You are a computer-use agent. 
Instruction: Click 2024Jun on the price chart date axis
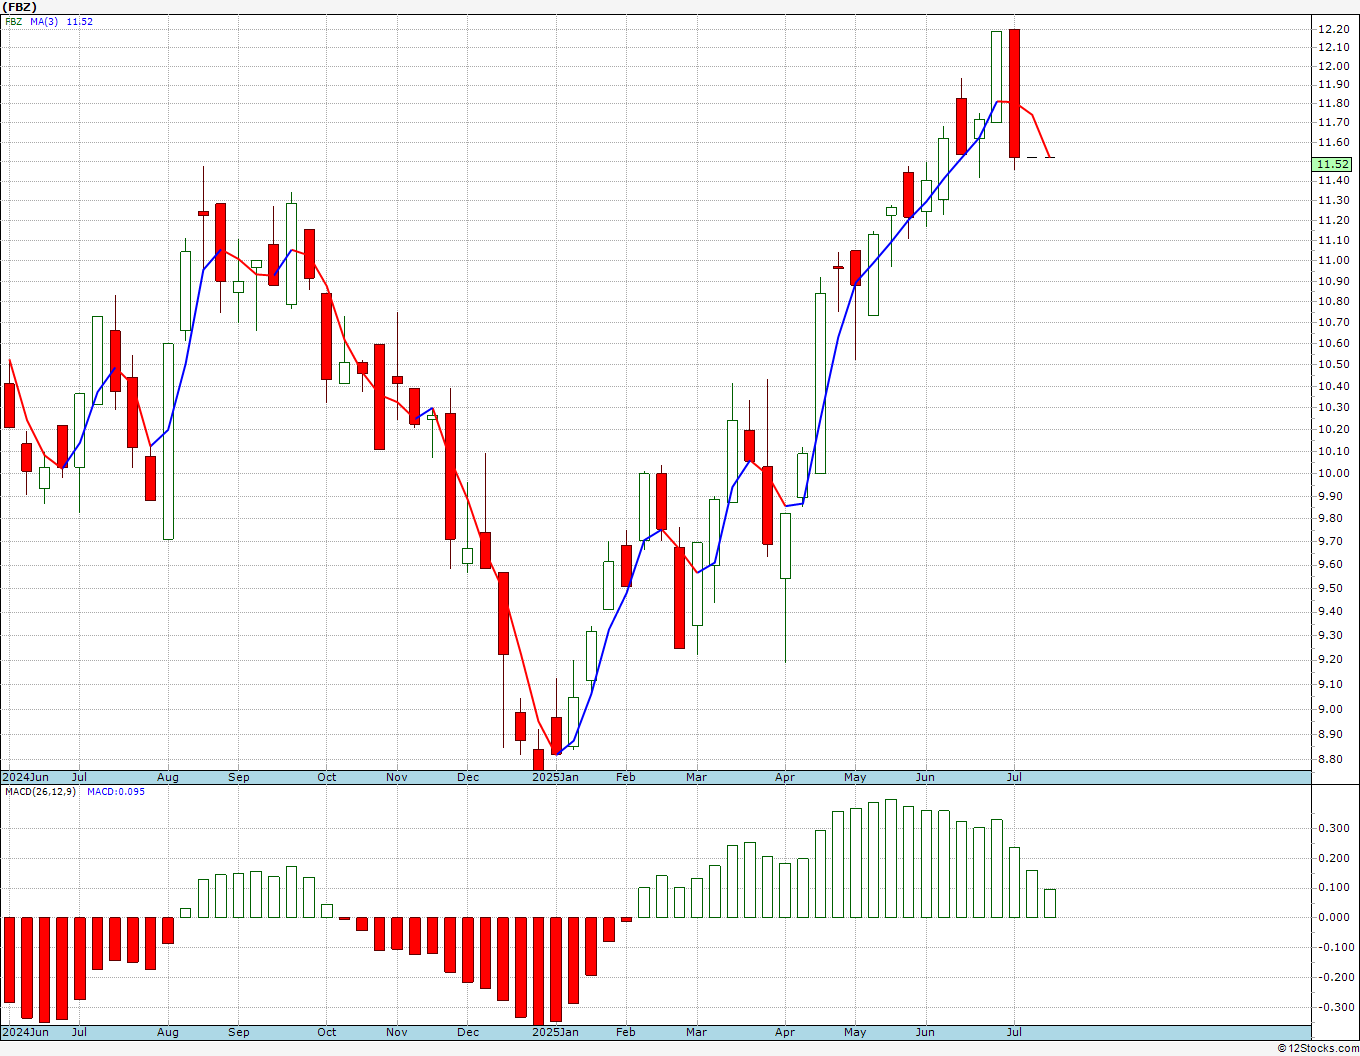26,777
